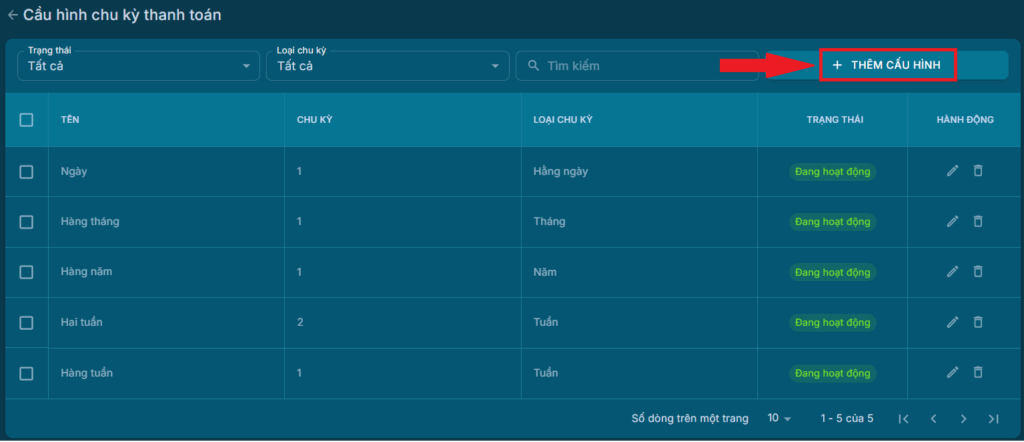Click pencil icon for Hai tuần row
Image resolution: width=1024 pixels, height=442 pixels.
point(952,322)
